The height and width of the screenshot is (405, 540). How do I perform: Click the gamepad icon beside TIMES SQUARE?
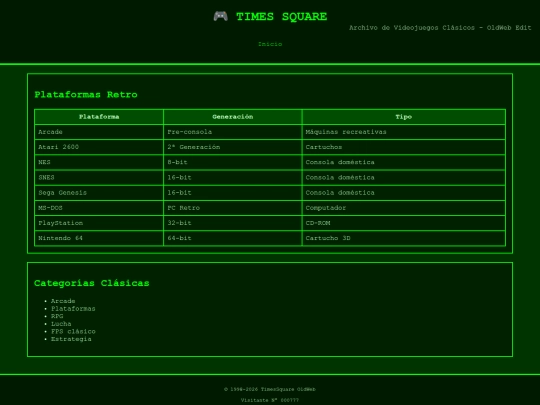[x=220, y=16]
